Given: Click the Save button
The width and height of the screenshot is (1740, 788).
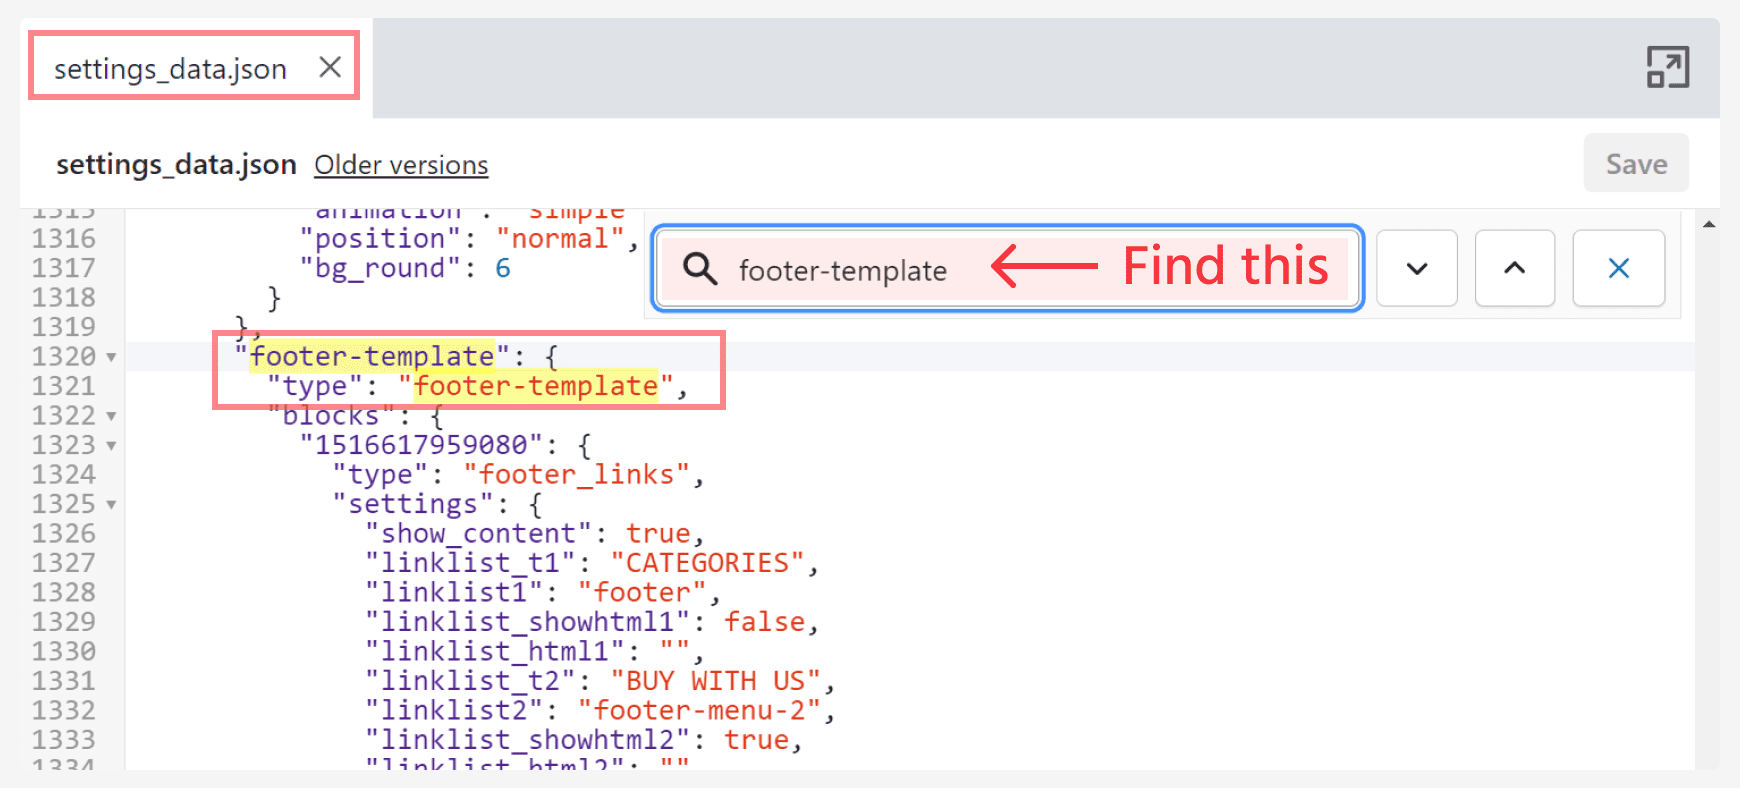Looking at the screenshot, I should point(1636,164).
